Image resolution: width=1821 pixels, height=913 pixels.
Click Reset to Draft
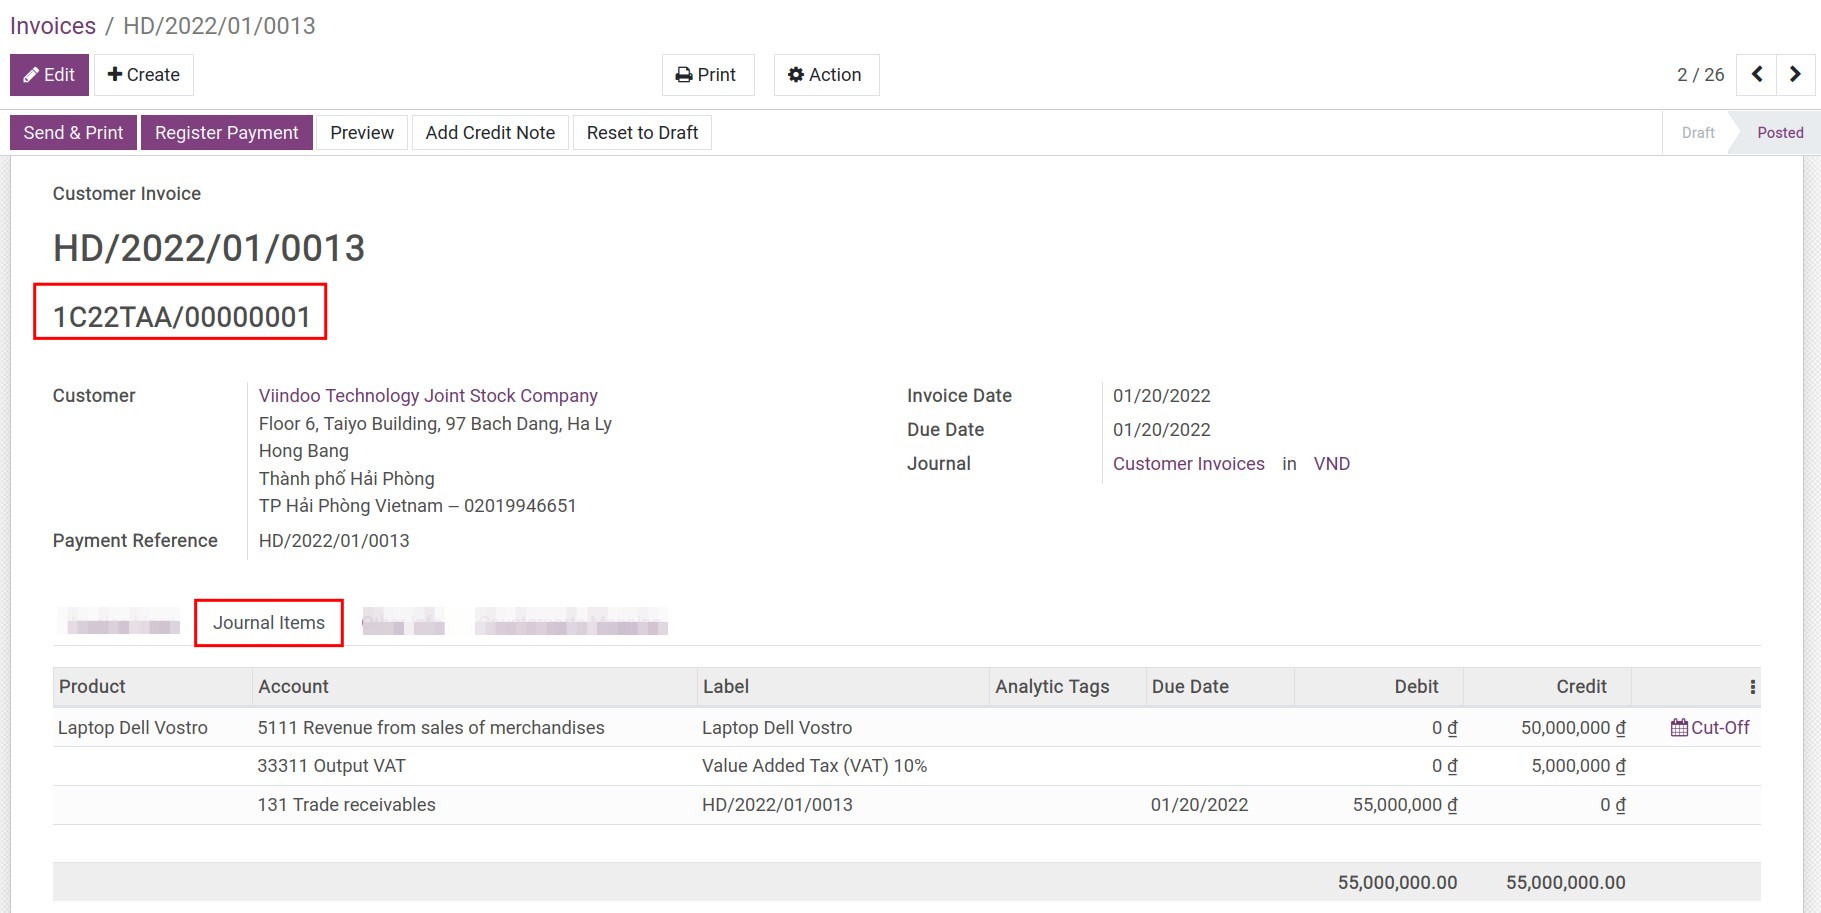tap(642, 132)
